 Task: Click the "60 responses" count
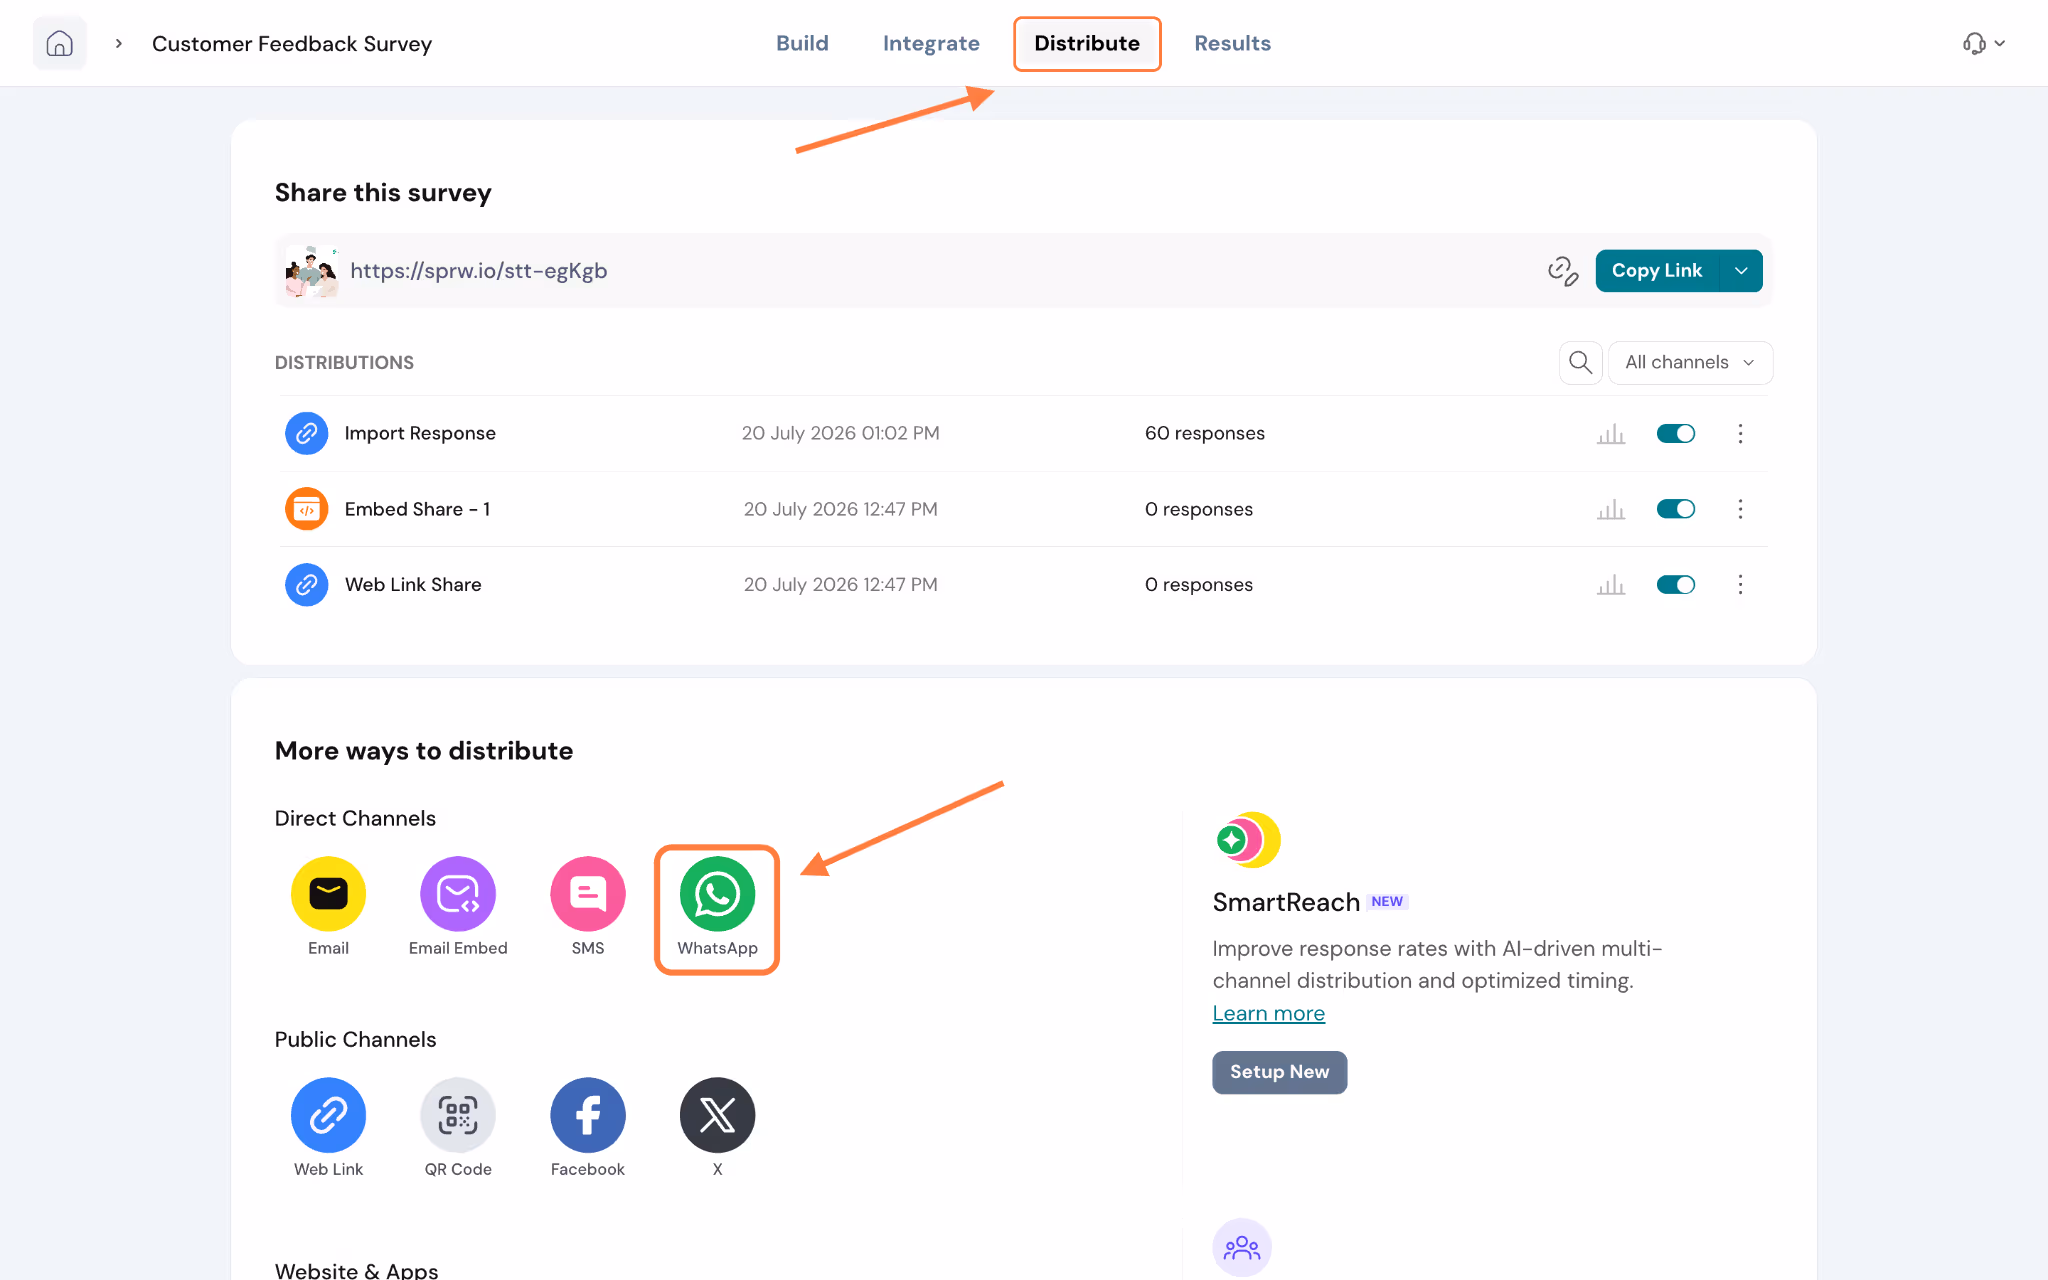(1204, 433)
